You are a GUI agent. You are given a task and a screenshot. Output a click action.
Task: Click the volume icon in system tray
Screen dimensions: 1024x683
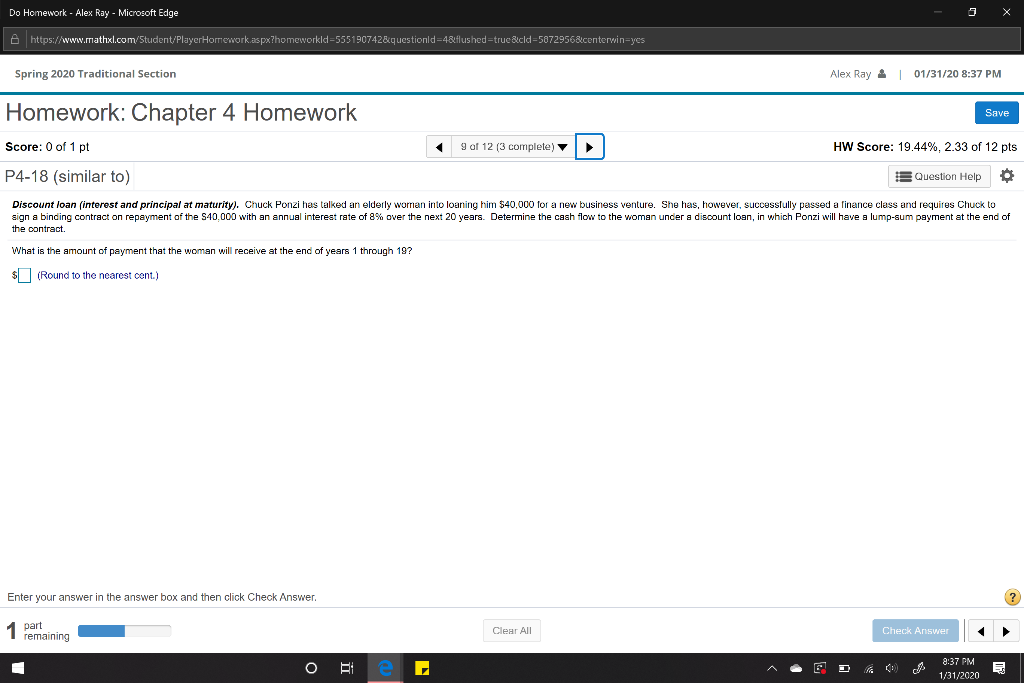(x=891, y=667)
